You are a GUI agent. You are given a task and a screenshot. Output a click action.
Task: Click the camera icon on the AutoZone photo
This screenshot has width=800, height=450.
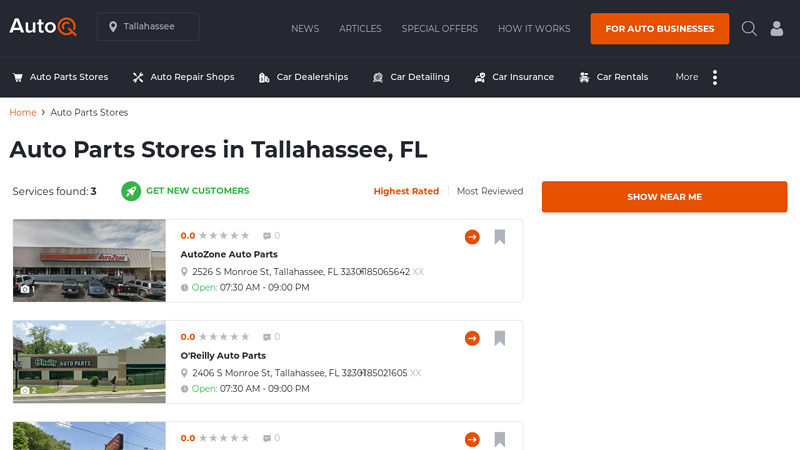[24, 289]
